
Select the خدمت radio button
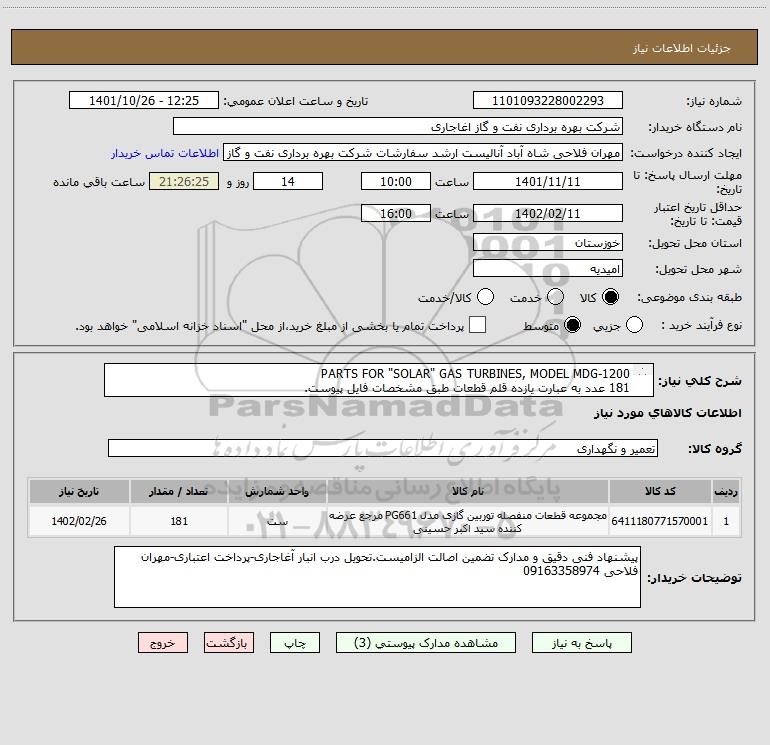click(x=555, y=297)
